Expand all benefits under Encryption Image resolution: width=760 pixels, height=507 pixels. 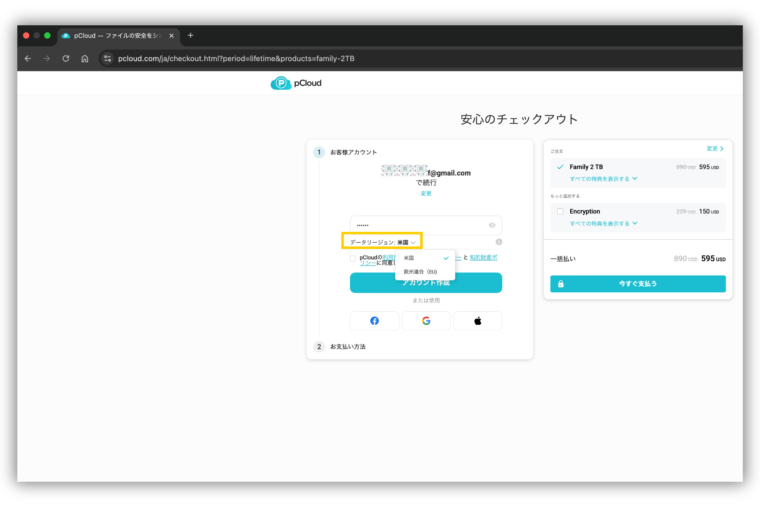[x=603, y=223]
